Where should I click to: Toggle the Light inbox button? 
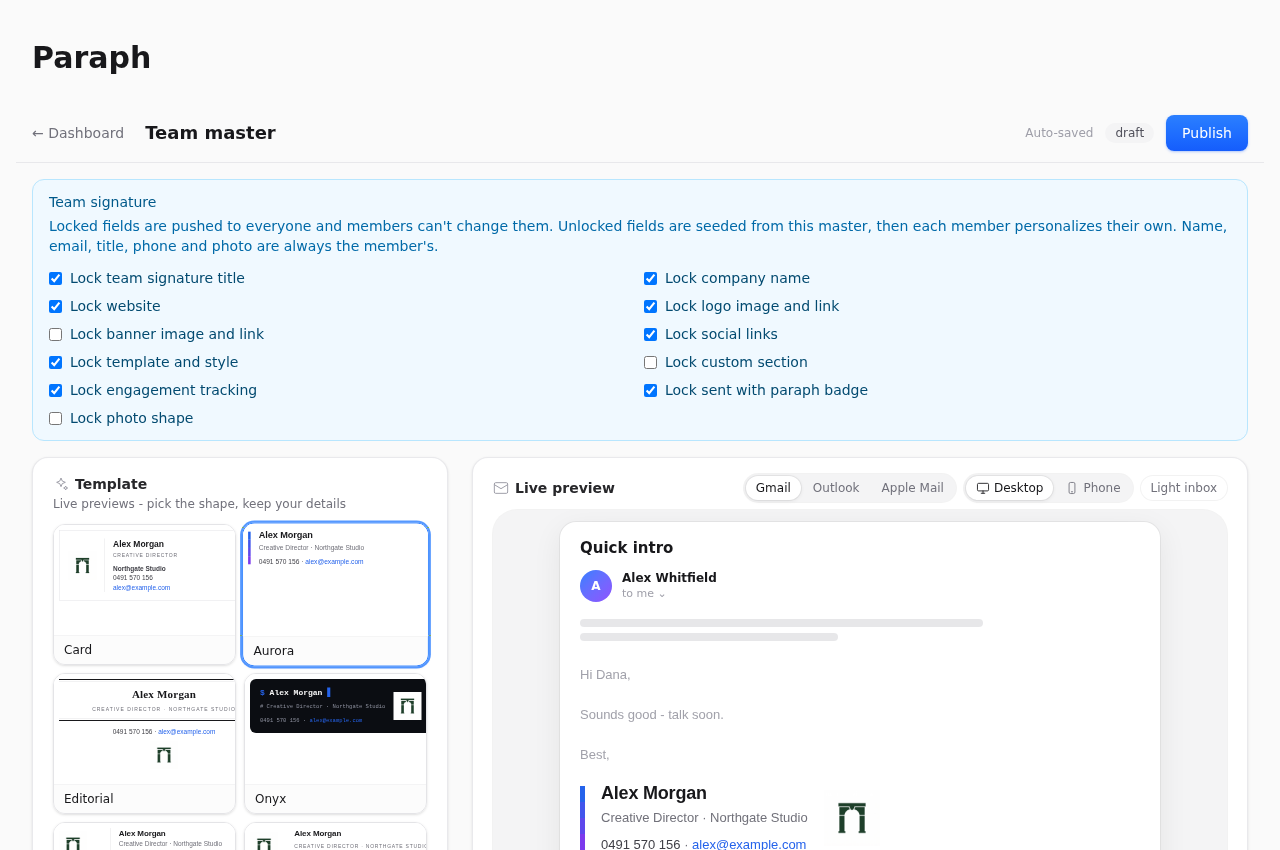click(1184, 488)
